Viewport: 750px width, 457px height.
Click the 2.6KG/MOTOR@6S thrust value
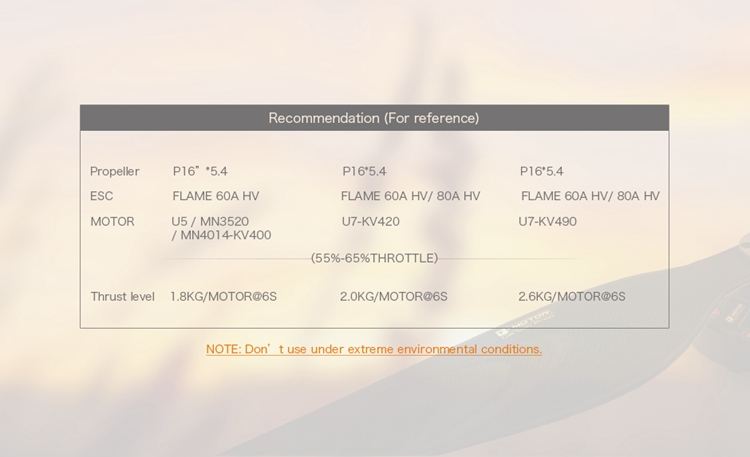click(x=571, y=296)
